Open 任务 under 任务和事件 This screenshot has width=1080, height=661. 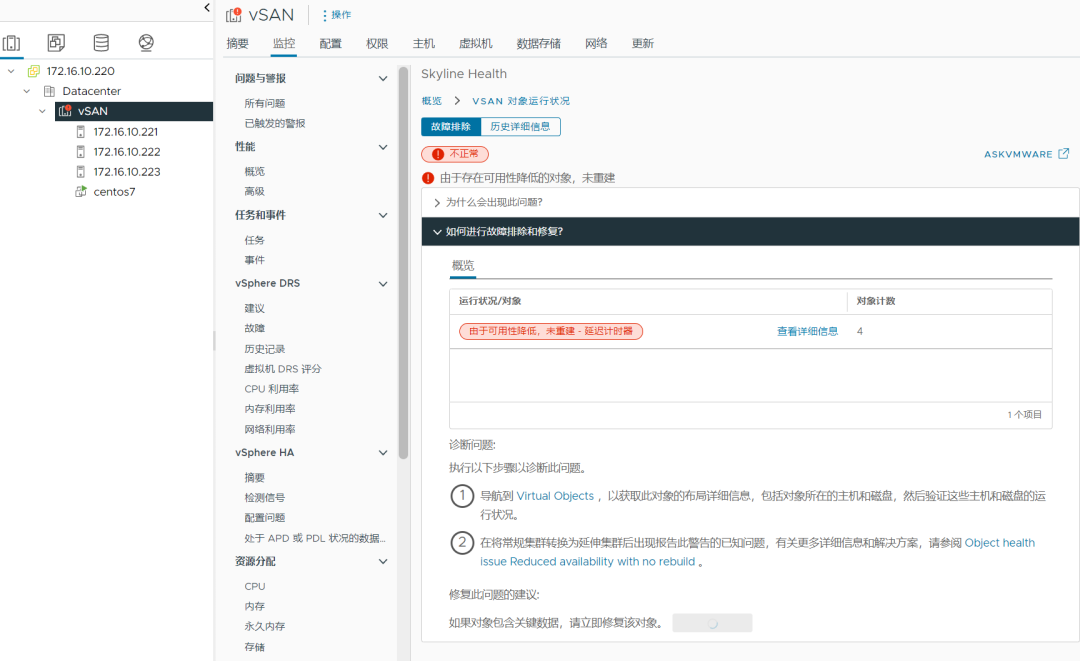pos(254,240)
